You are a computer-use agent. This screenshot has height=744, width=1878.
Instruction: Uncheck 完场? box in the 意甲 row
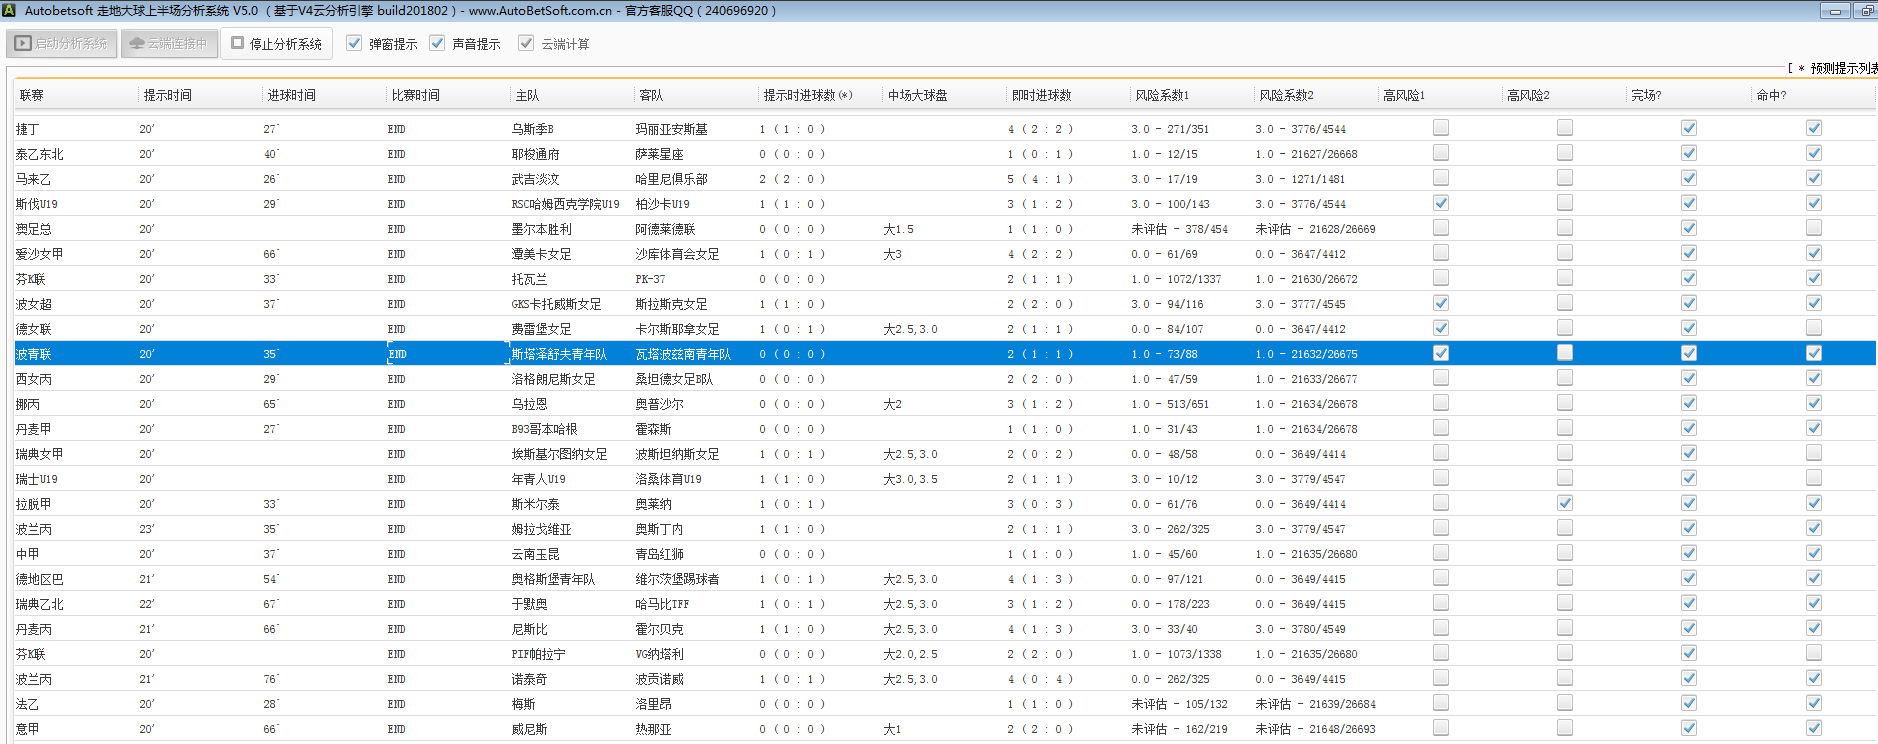(1688, 728)
